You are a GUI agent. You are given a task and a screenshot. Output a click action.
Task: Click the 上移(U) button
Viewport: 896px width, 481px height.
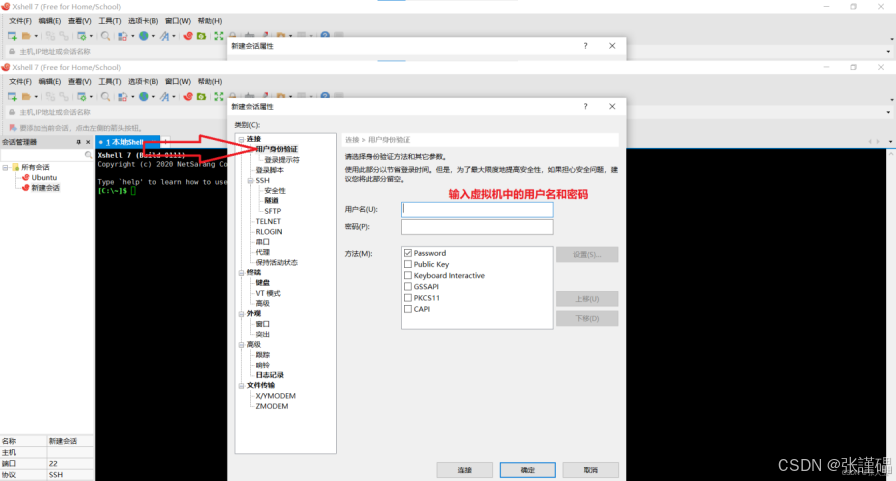click(587, 299)
